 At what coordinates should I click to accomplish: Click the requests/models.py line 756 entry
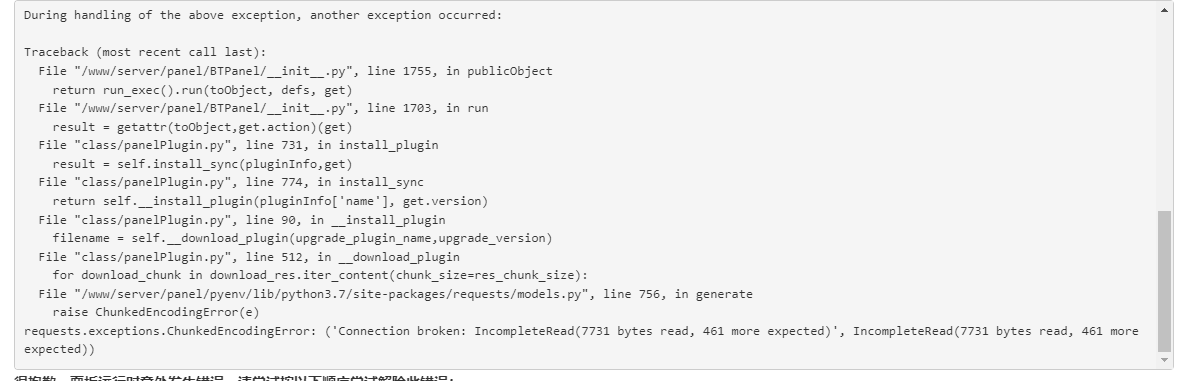tap(395, 293)
